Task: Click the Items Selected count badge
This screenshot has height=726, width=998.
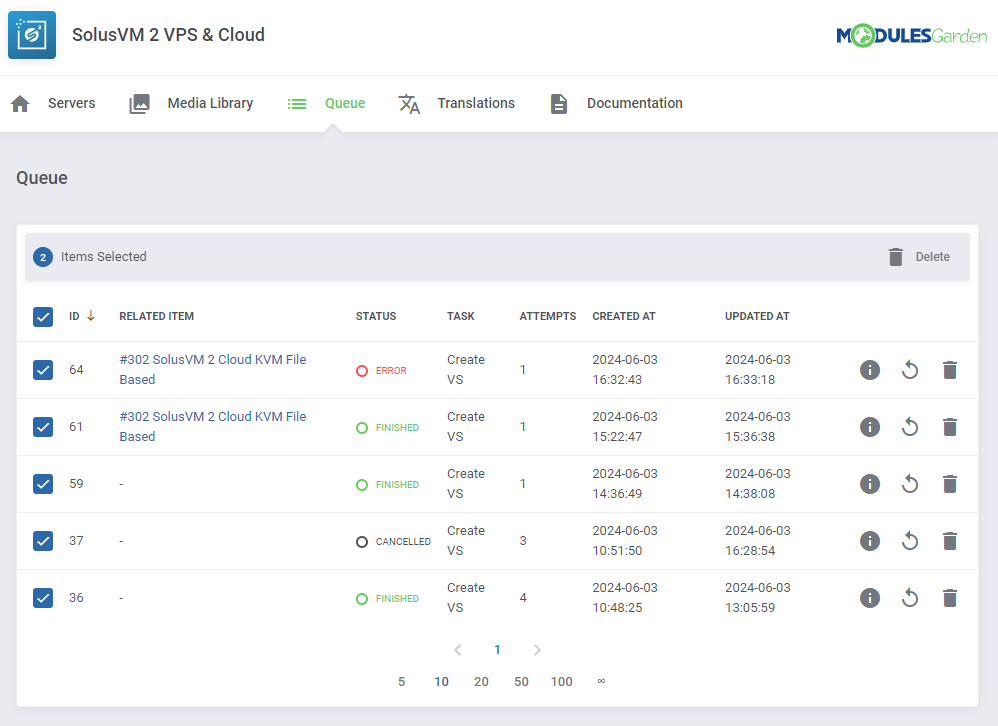Action: tap(43, 257)
